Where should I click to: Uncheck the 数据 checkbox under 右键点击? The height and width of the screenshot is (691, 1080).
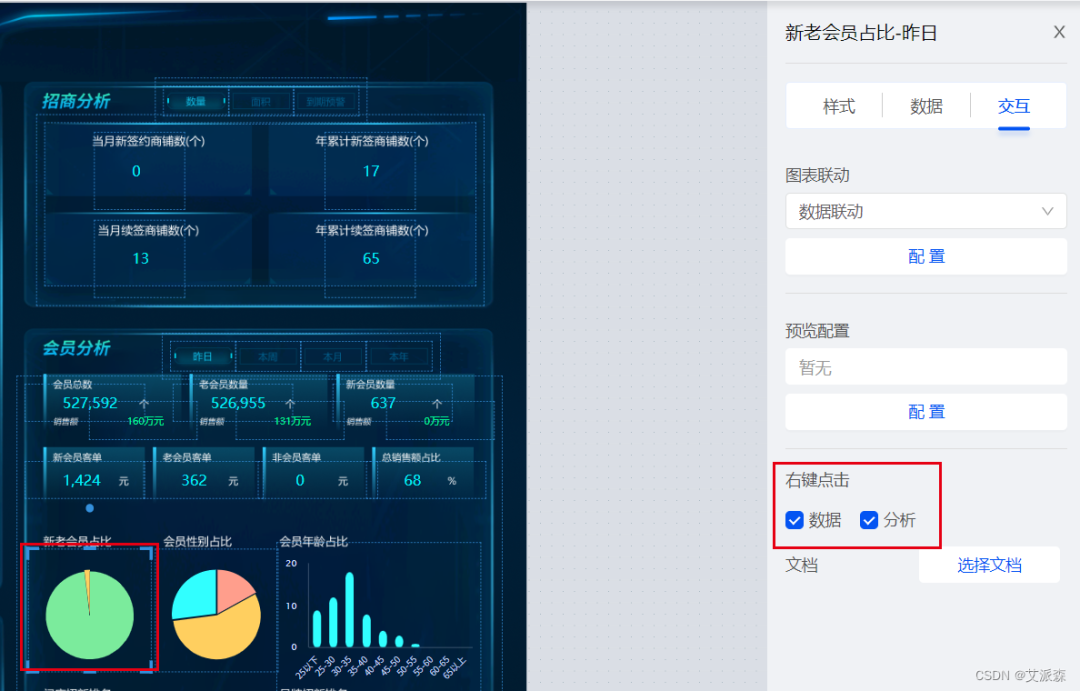[794, 520]
